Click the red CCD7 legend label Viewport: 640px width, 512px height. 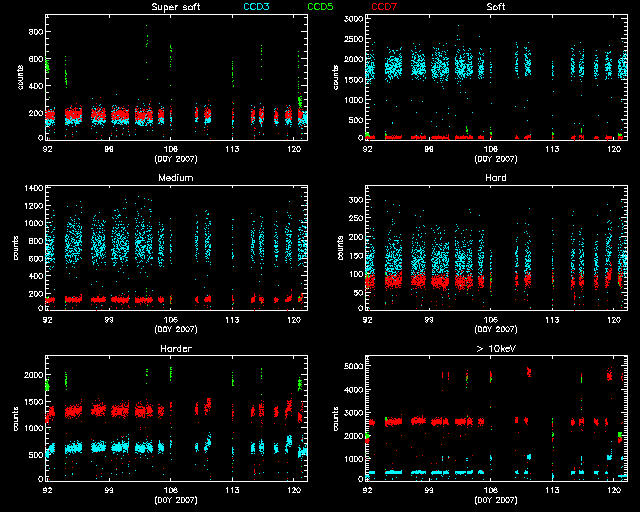point(386,8)
